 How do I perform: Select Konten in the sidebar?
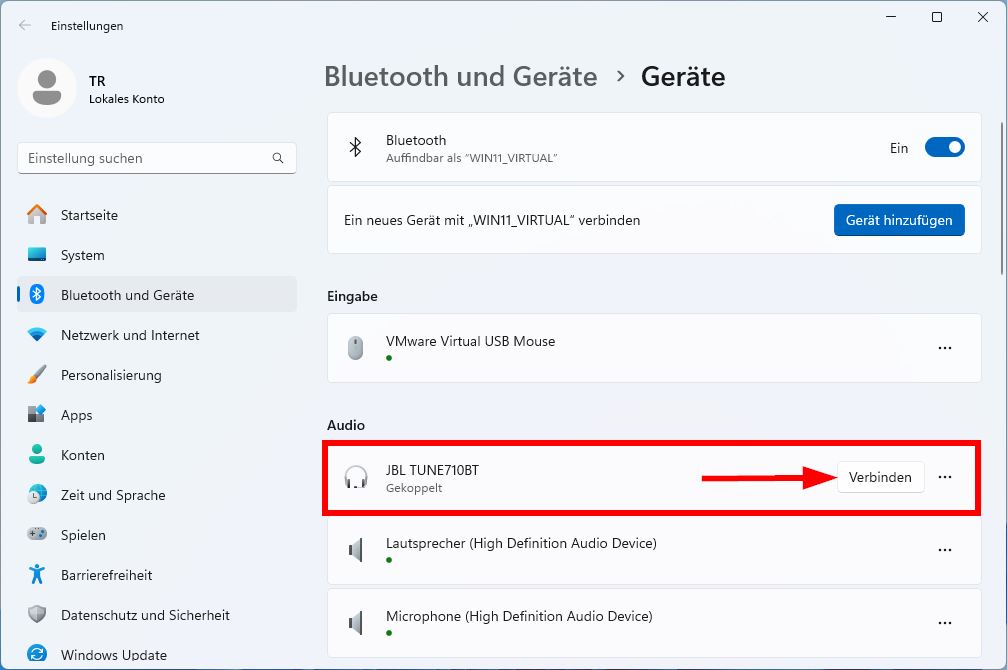36,455
